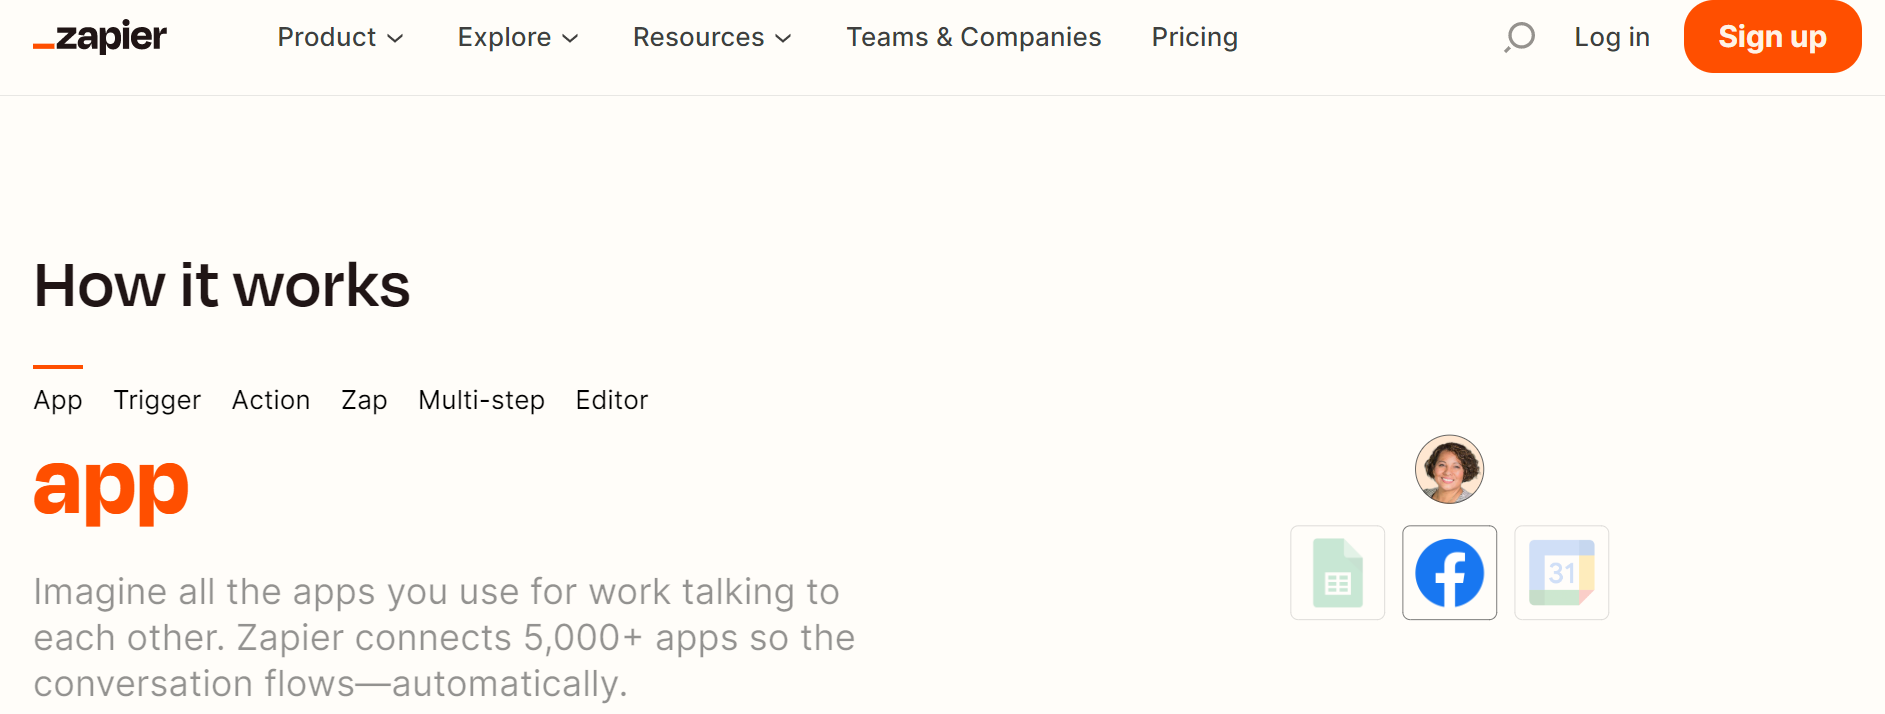Select the Google Sheets app icon
Screen dimensions: 1885x714
click(x=1337, y=573)
